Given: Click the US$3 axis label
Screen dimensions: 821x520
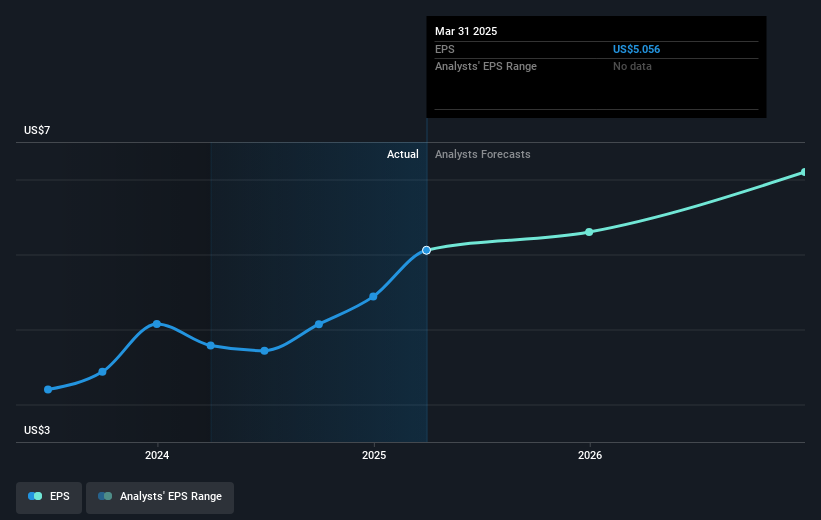Looking at the screenshot, I should 37,430.
